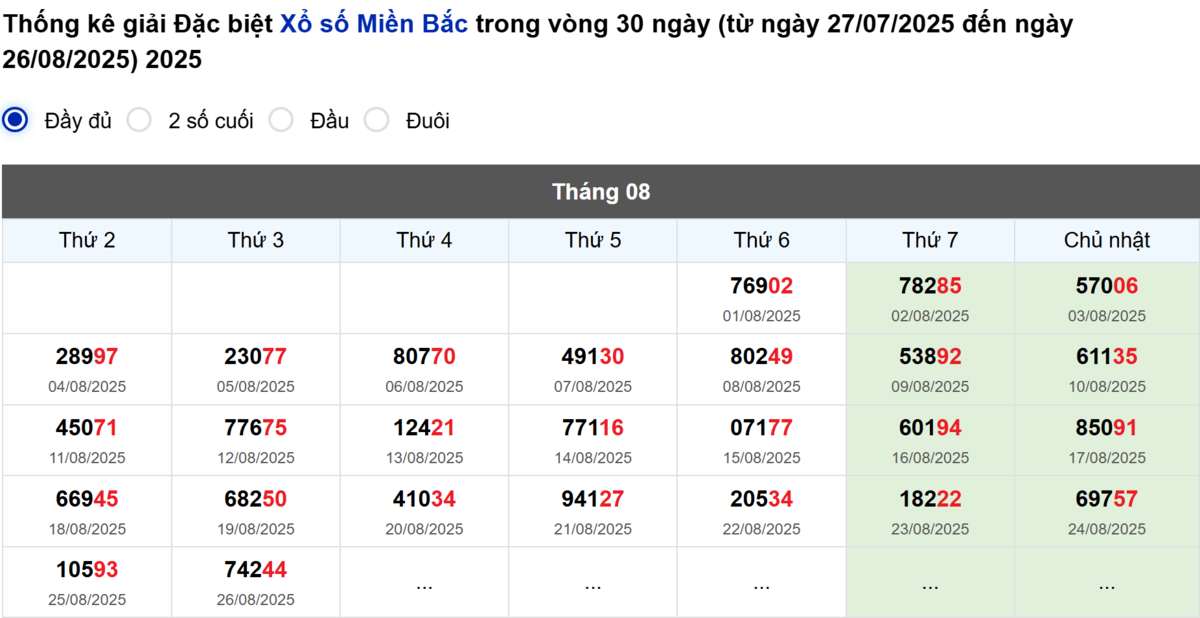Click the 'Tháng 08' table header
The image size is (1200, 618).
click(600, 191)
